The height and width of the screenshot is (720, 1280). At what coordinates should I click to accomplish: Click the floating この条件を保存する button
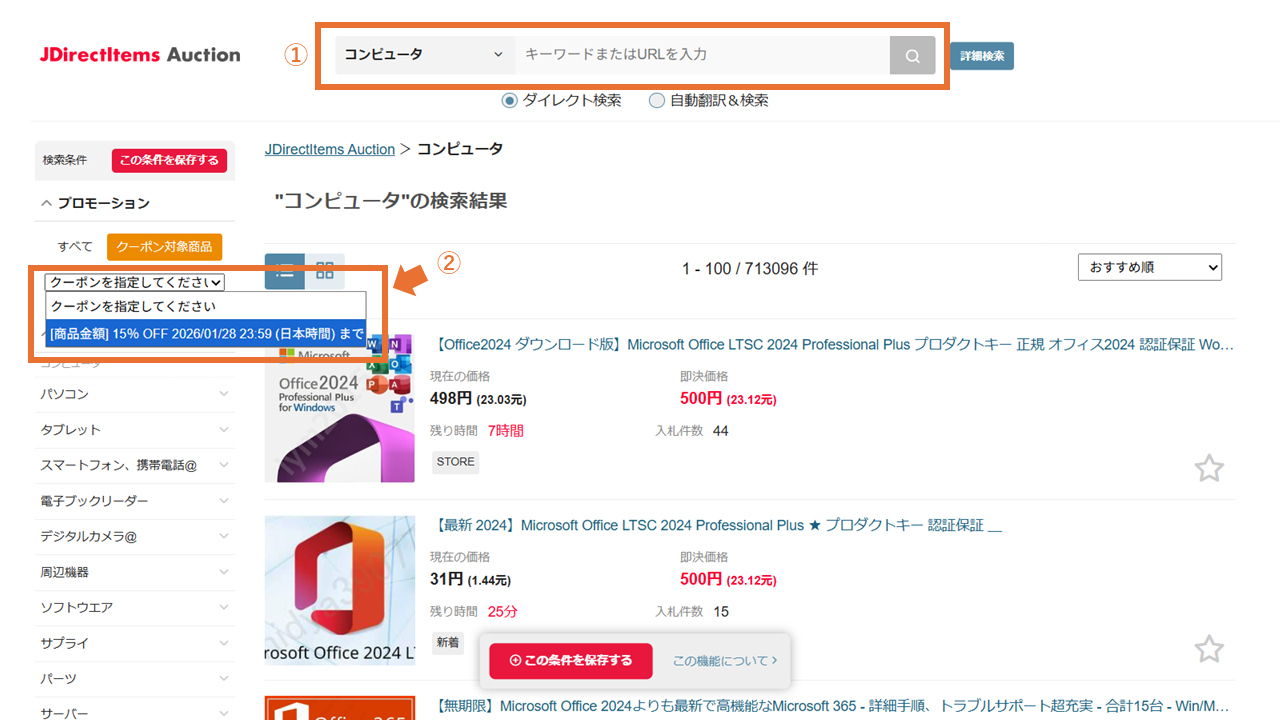(570, 661)
